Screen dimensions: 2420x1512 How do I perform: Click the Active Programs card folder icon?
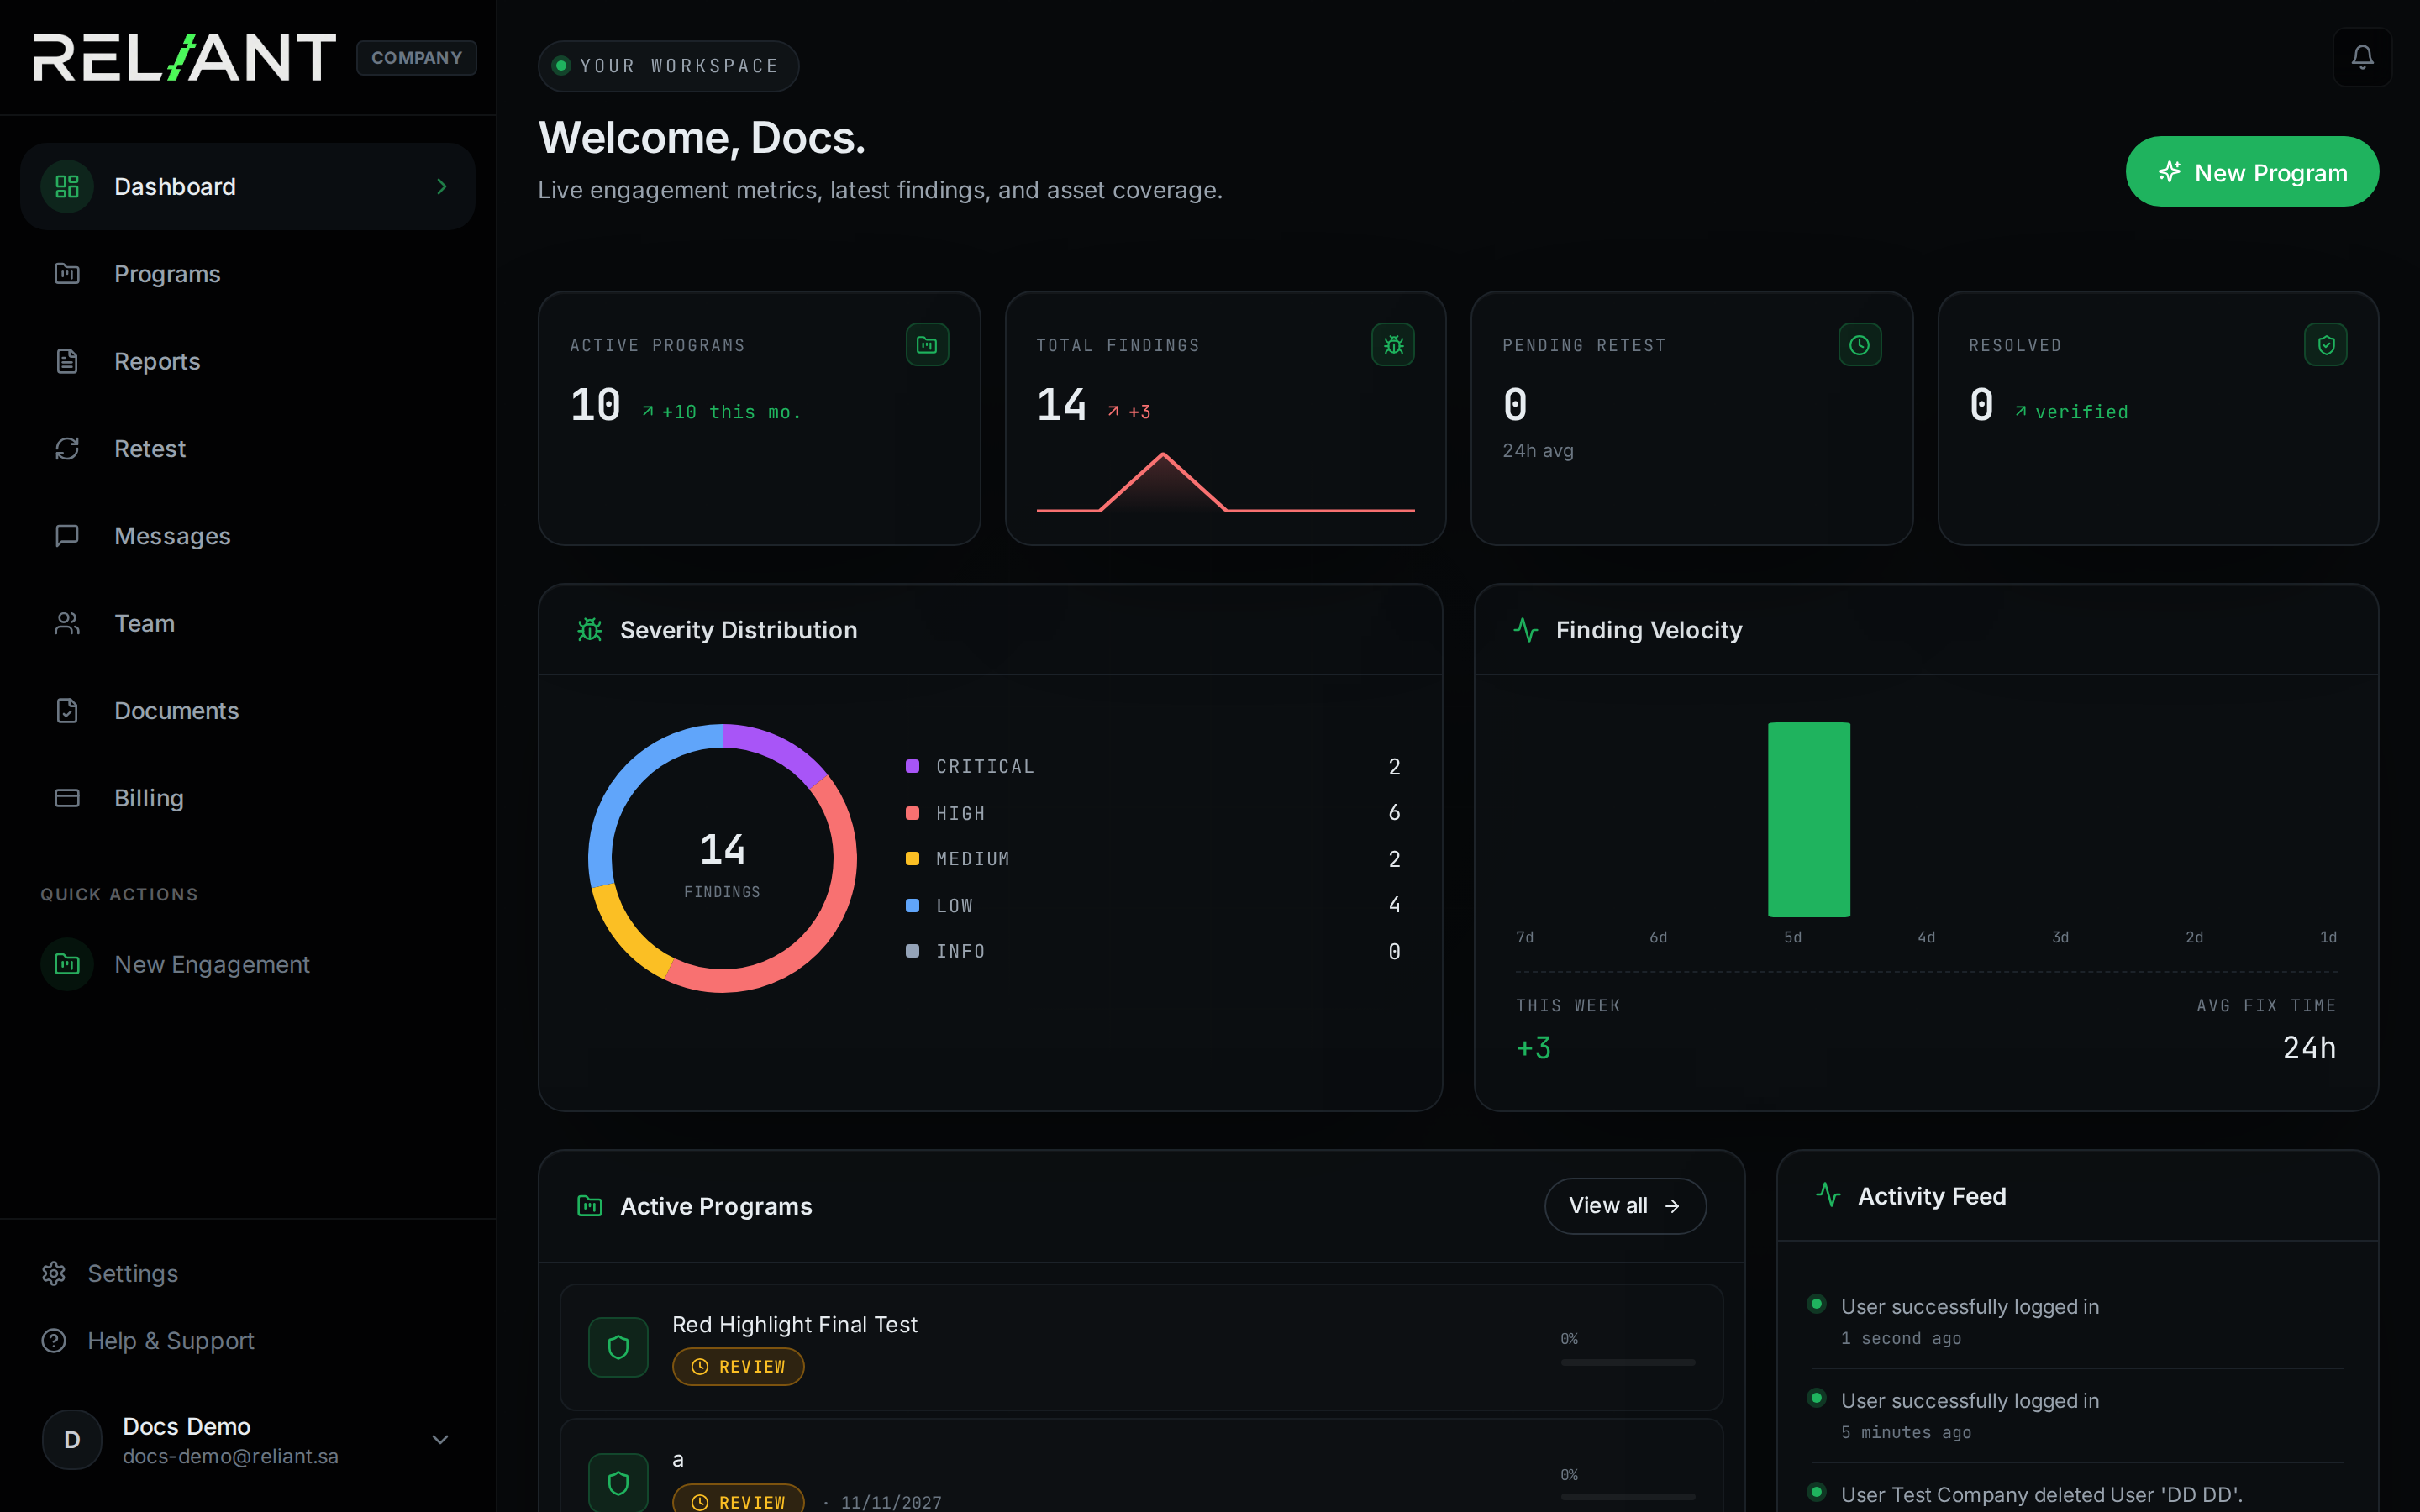coord(927,345)
